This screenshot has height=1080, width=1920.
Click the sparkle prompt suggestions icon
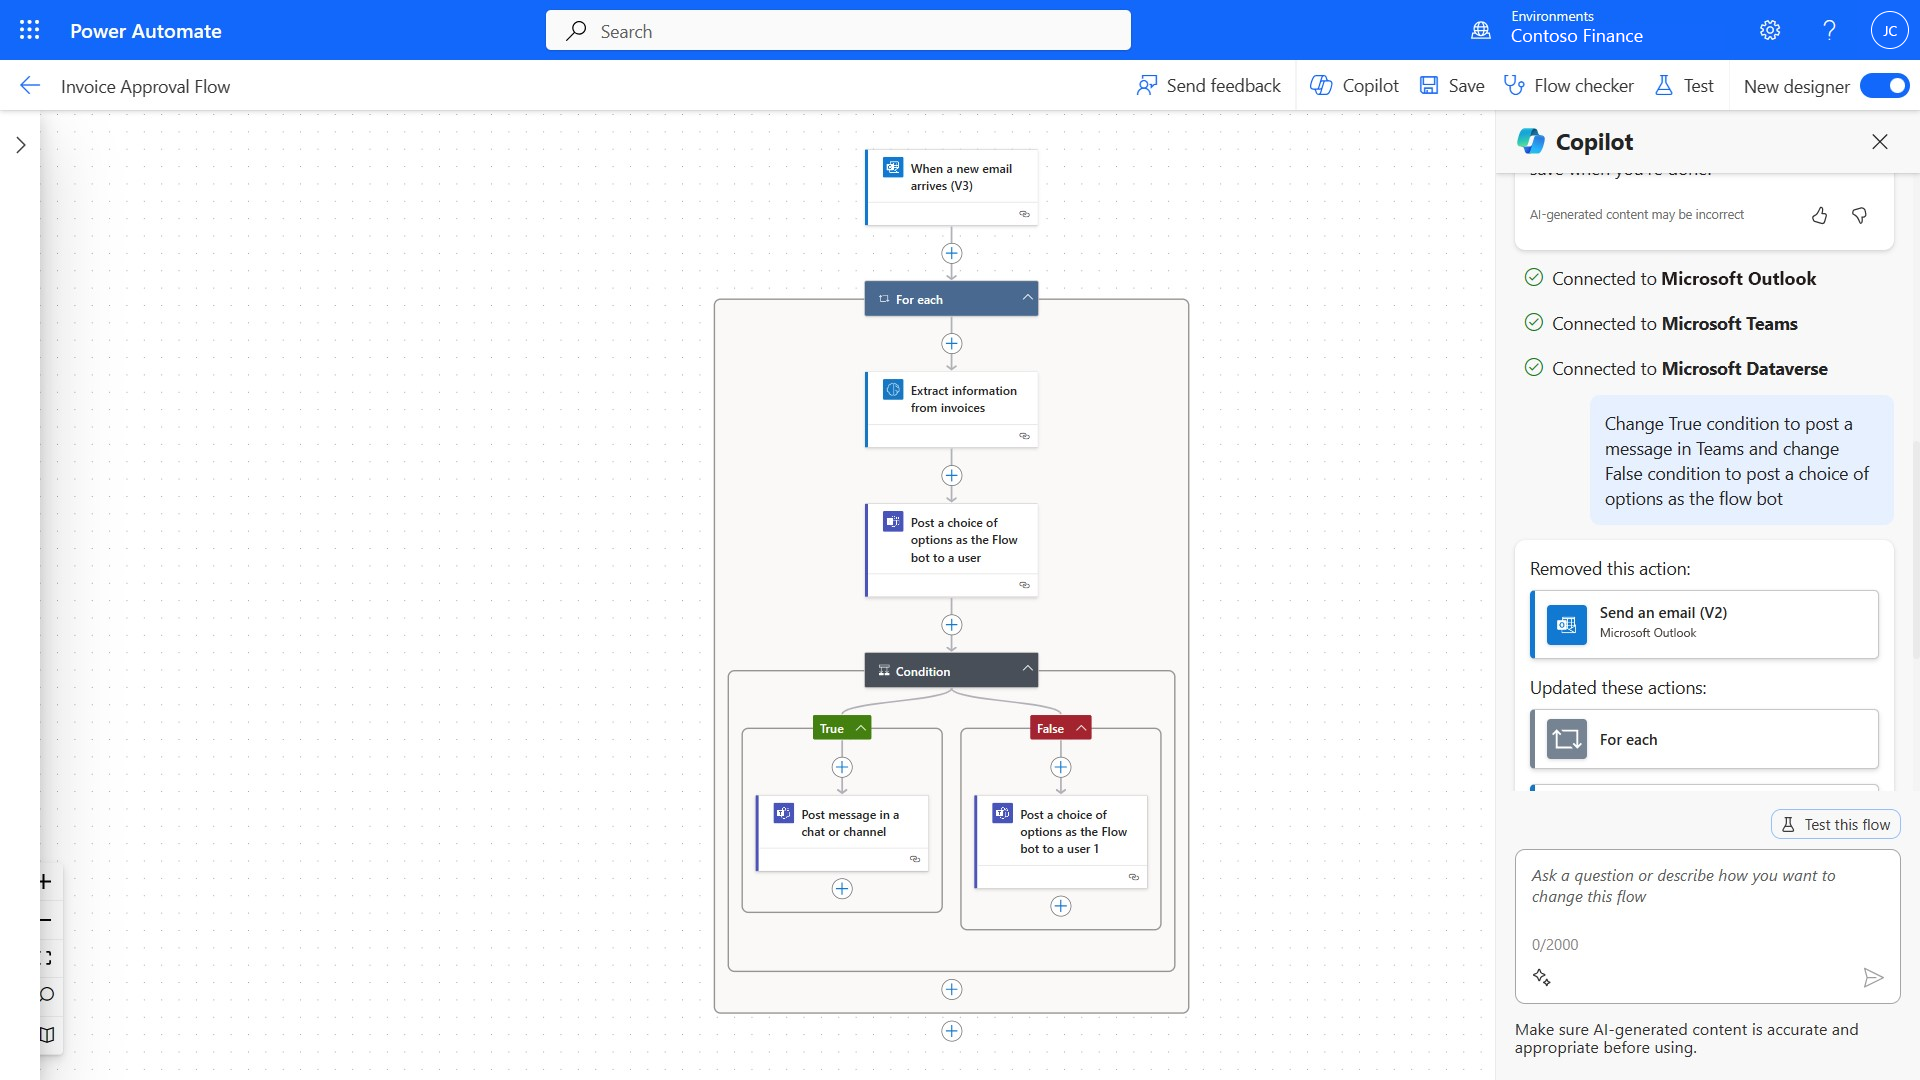point(1543,977)
